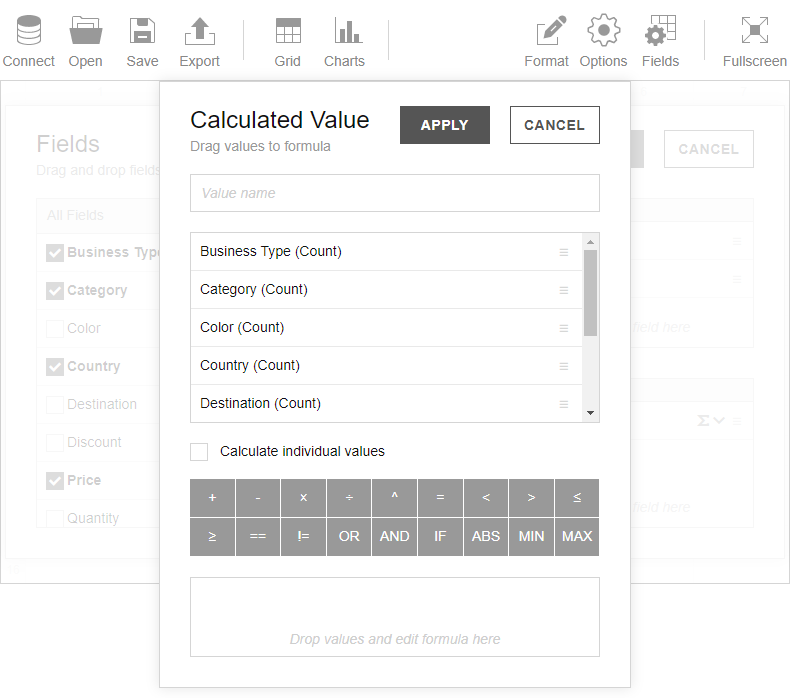Screen dimensions: 790x698
Task: Uncheck the Category field checkbox
Action: pos(55,291)
